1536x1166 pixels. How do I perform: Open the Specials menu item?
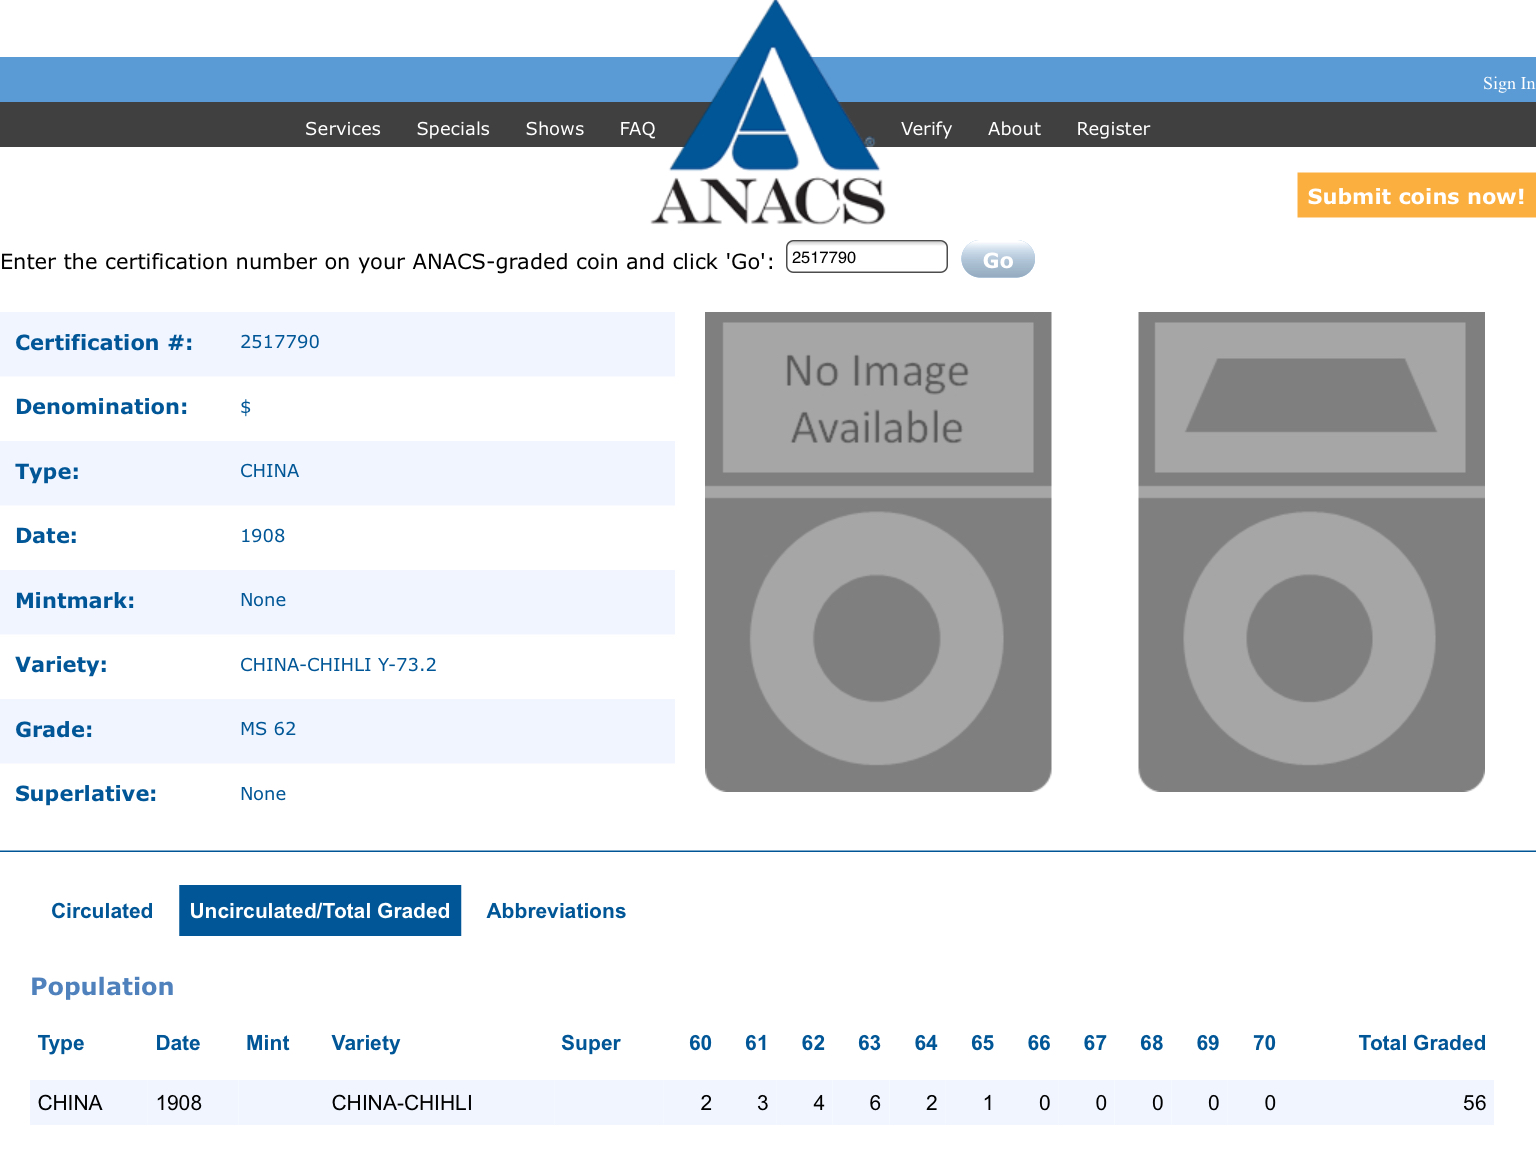tap(453, 129)
